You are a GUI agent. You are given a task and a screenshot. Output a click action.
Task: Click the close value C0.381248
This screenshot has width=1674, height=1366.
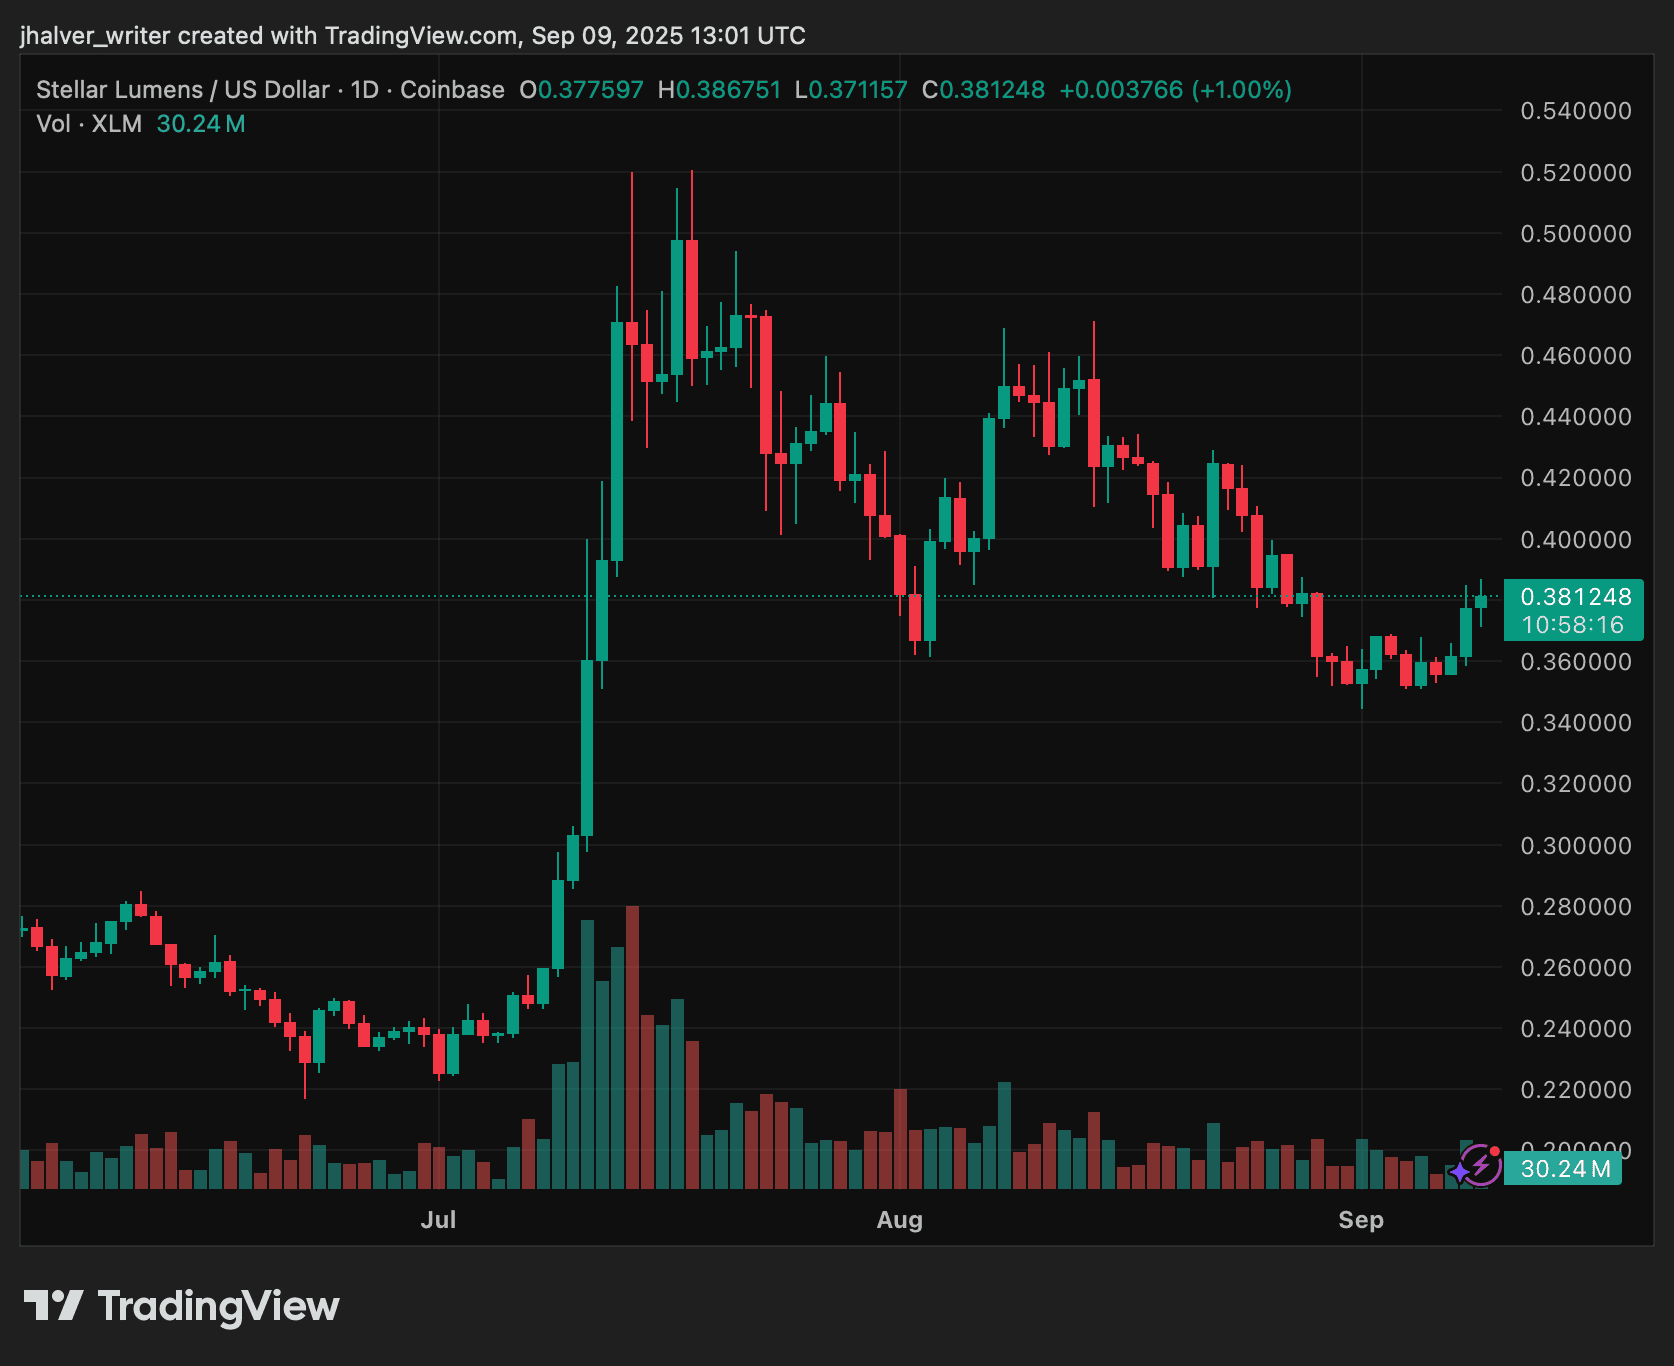point(983,90)
